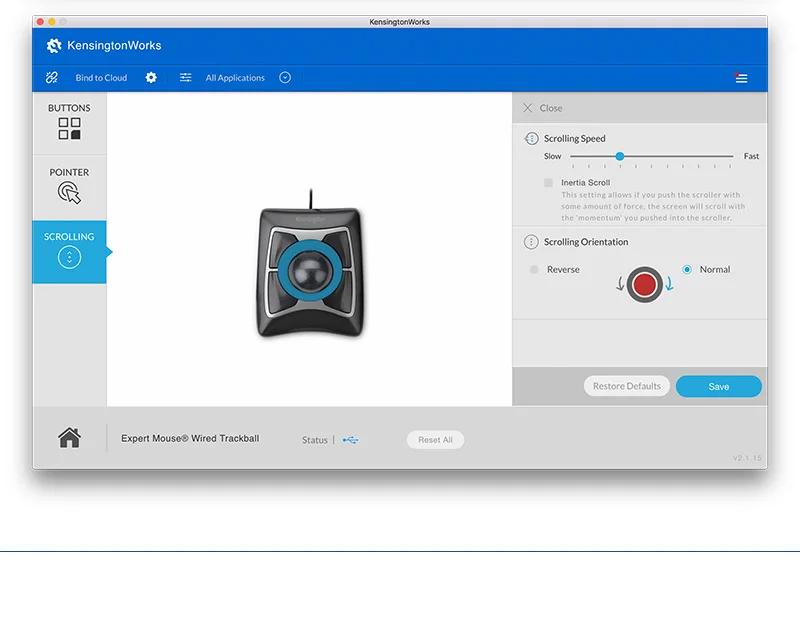Select the SCROLLING tab
Screen dimensions: 800x625
pos(69,252)
